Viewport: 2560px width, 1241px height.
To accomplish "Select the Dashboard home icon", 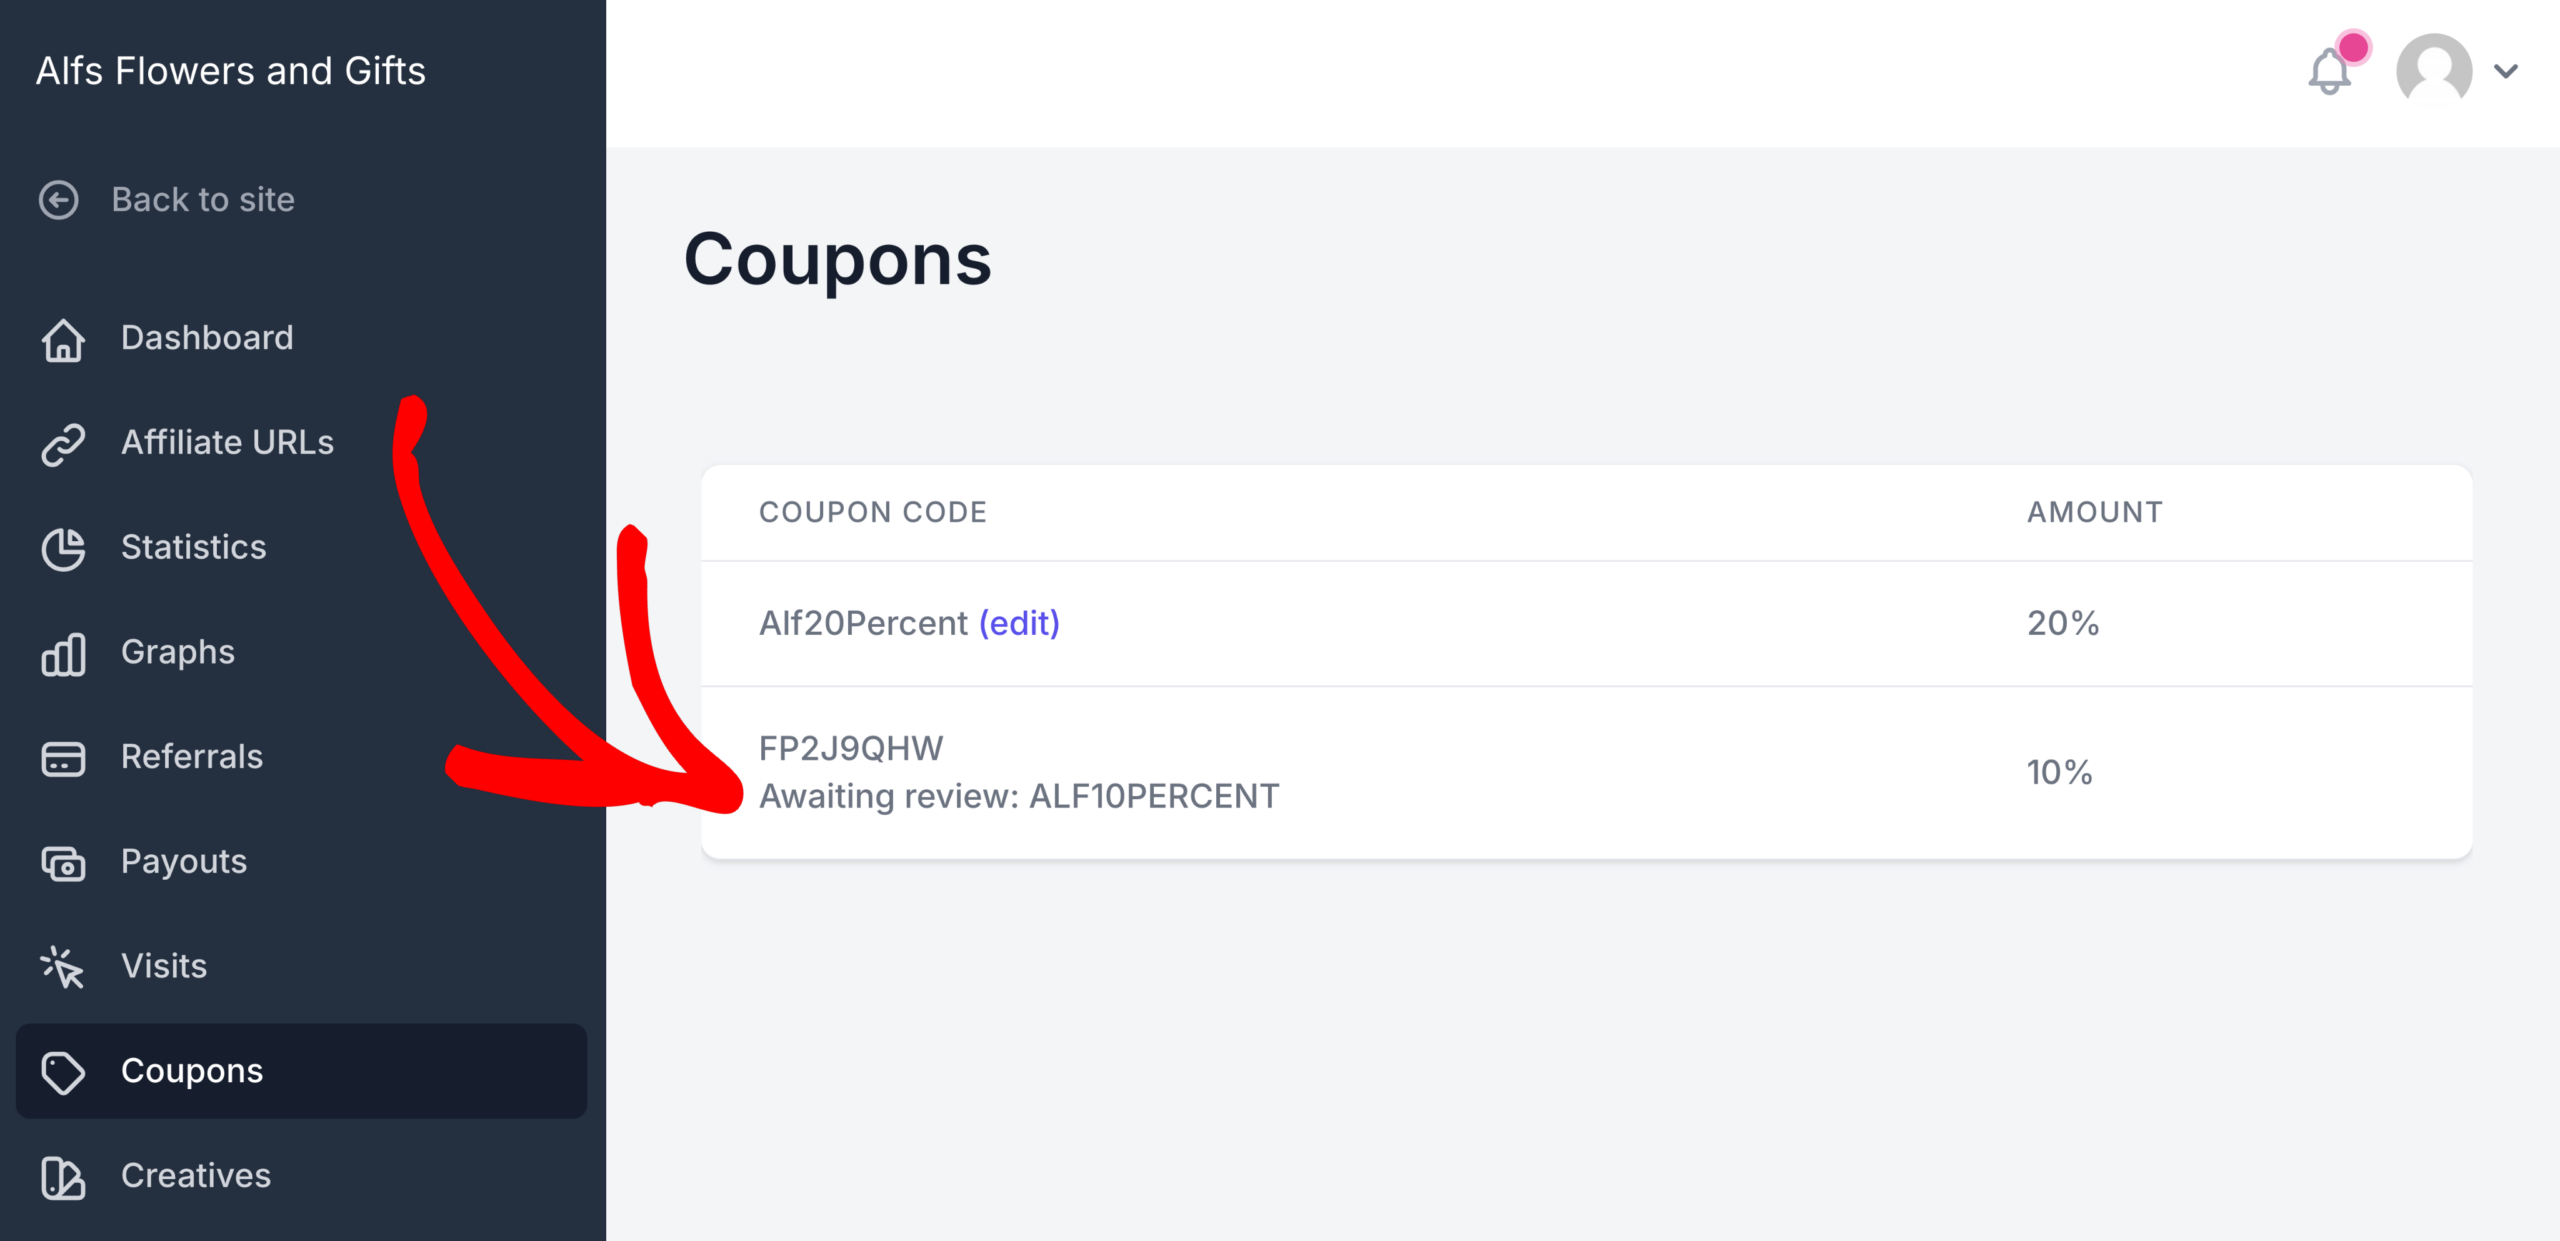I will (62, 341).
